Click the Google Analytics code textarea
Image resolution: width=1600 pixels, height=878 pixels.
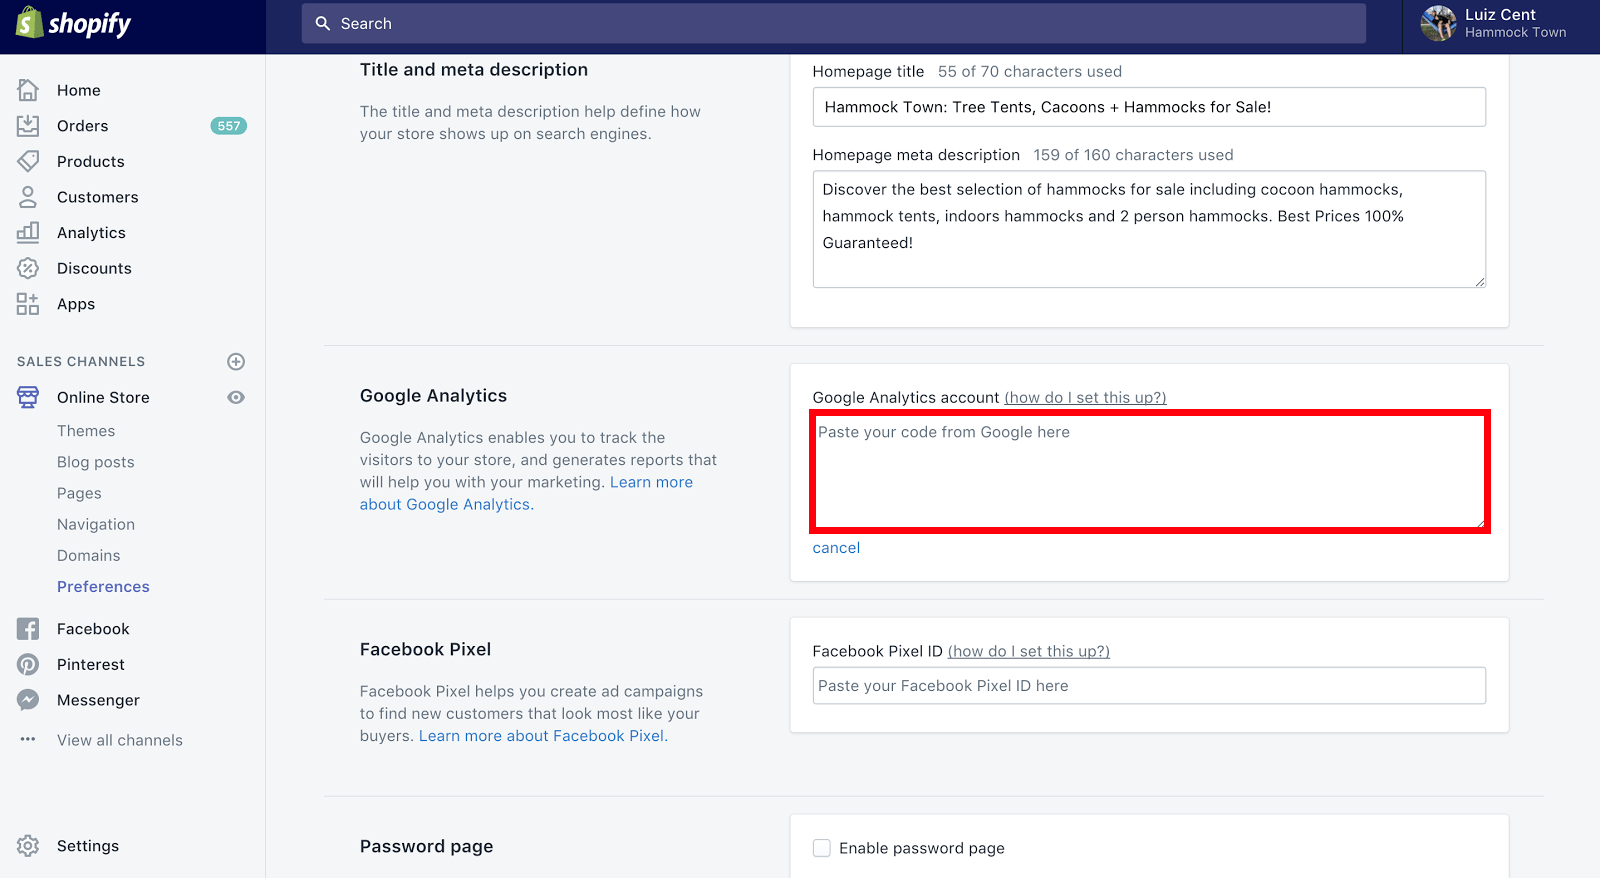click(1149, 471)
